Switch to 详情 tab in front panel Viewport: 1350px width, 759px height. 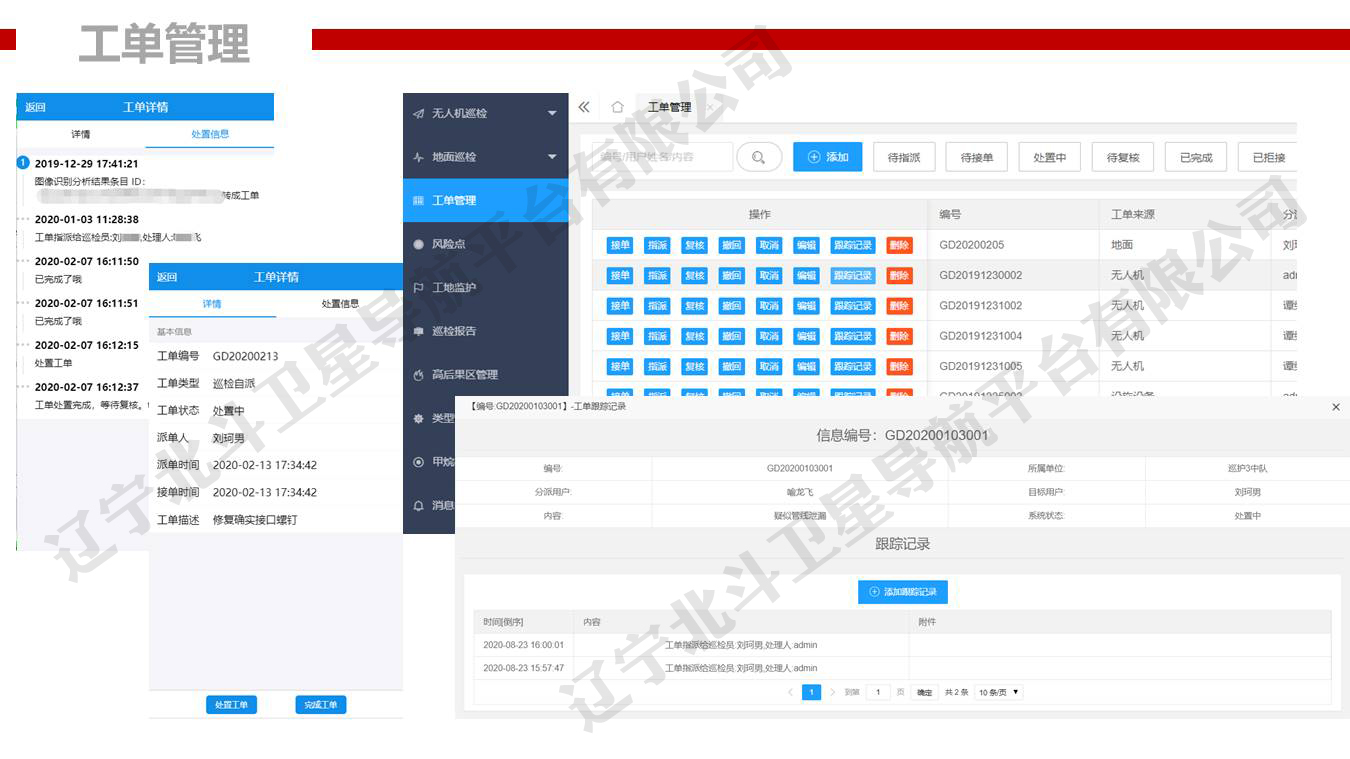click(212, 304)
